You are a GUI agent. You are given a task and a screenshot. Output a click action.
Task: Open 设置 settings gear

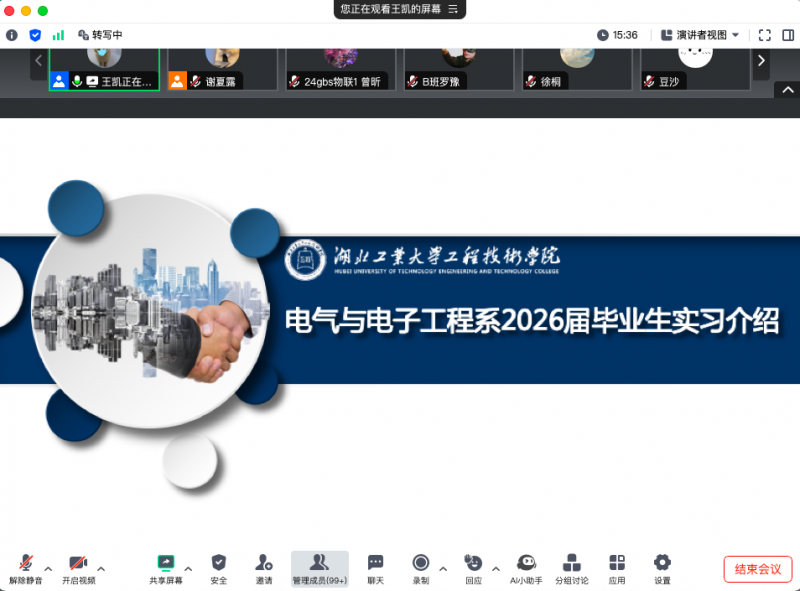click(x=662, y=568)
